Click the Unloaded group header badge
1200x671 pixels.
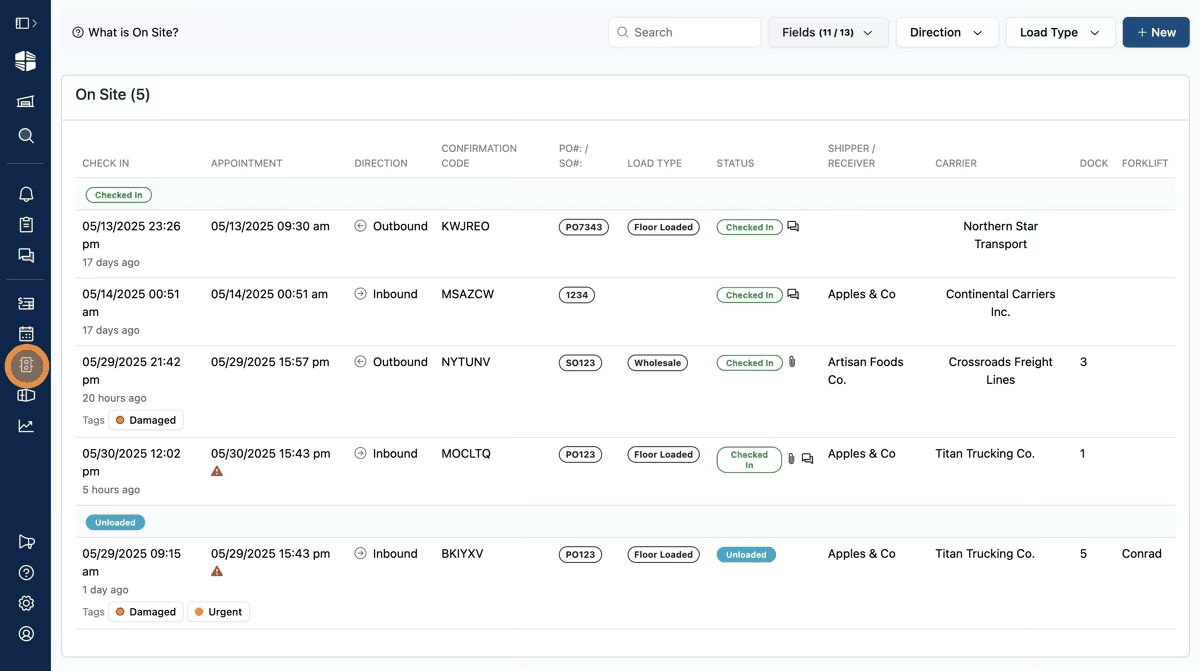click(x=115, y=522)
